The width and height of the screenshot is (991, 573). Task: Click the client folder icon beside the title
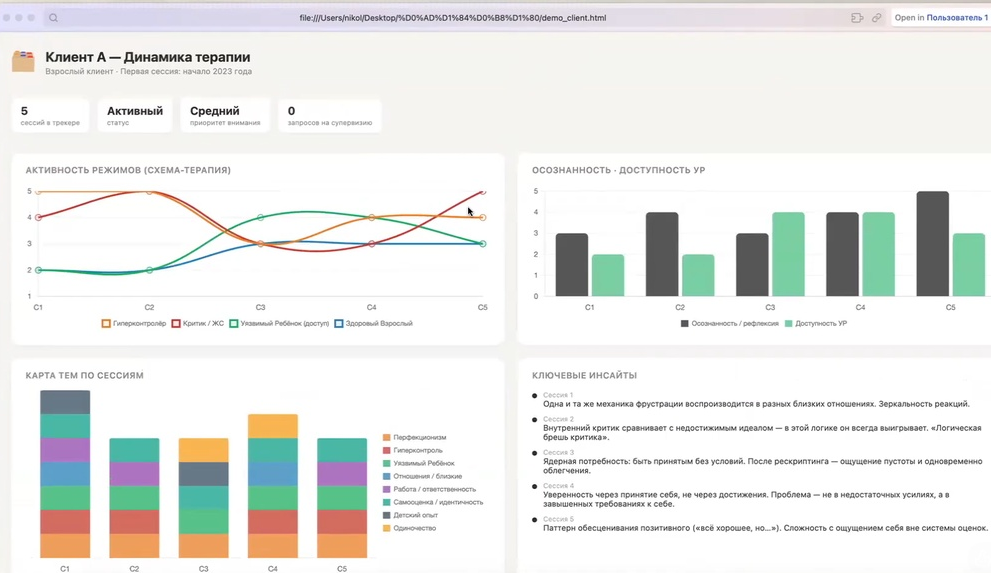tap(23, 61)
